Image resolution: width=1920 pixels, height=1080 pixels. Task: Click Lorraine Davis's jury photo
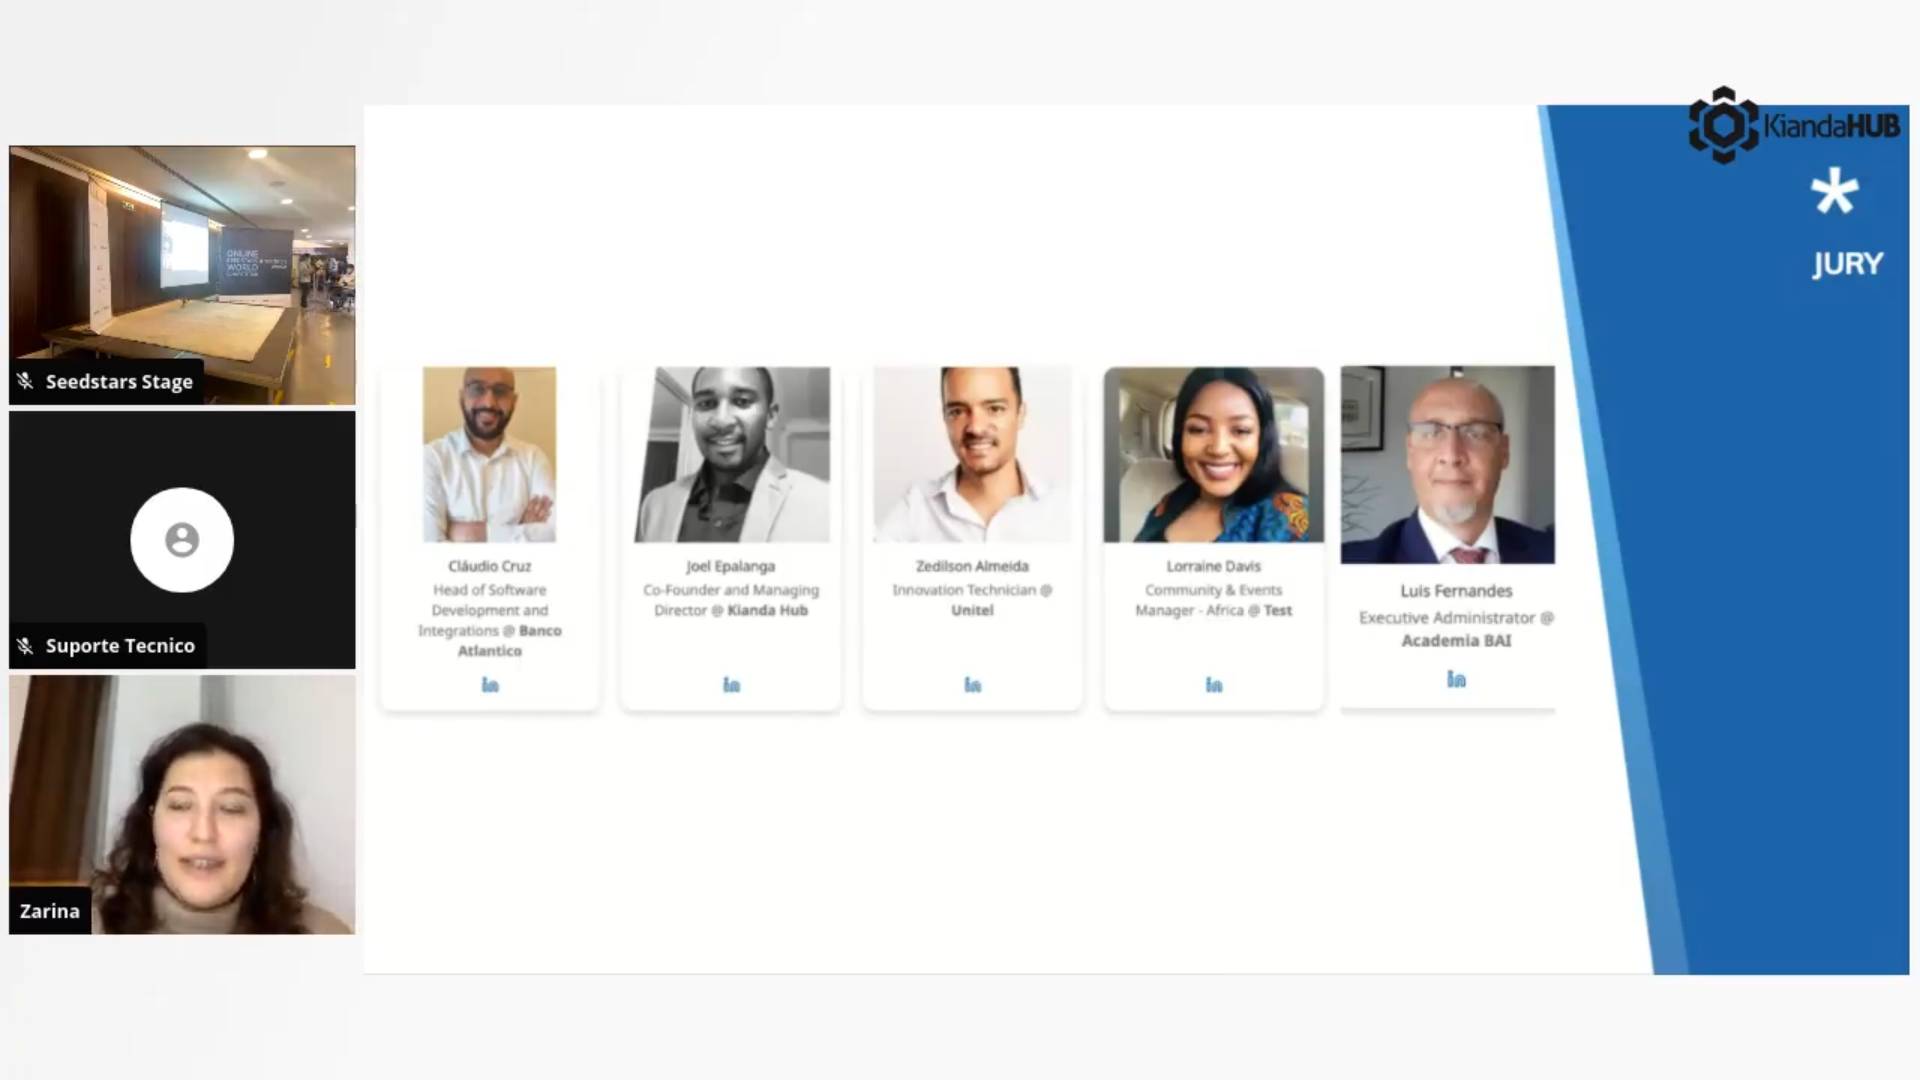tap(1213, 455)
